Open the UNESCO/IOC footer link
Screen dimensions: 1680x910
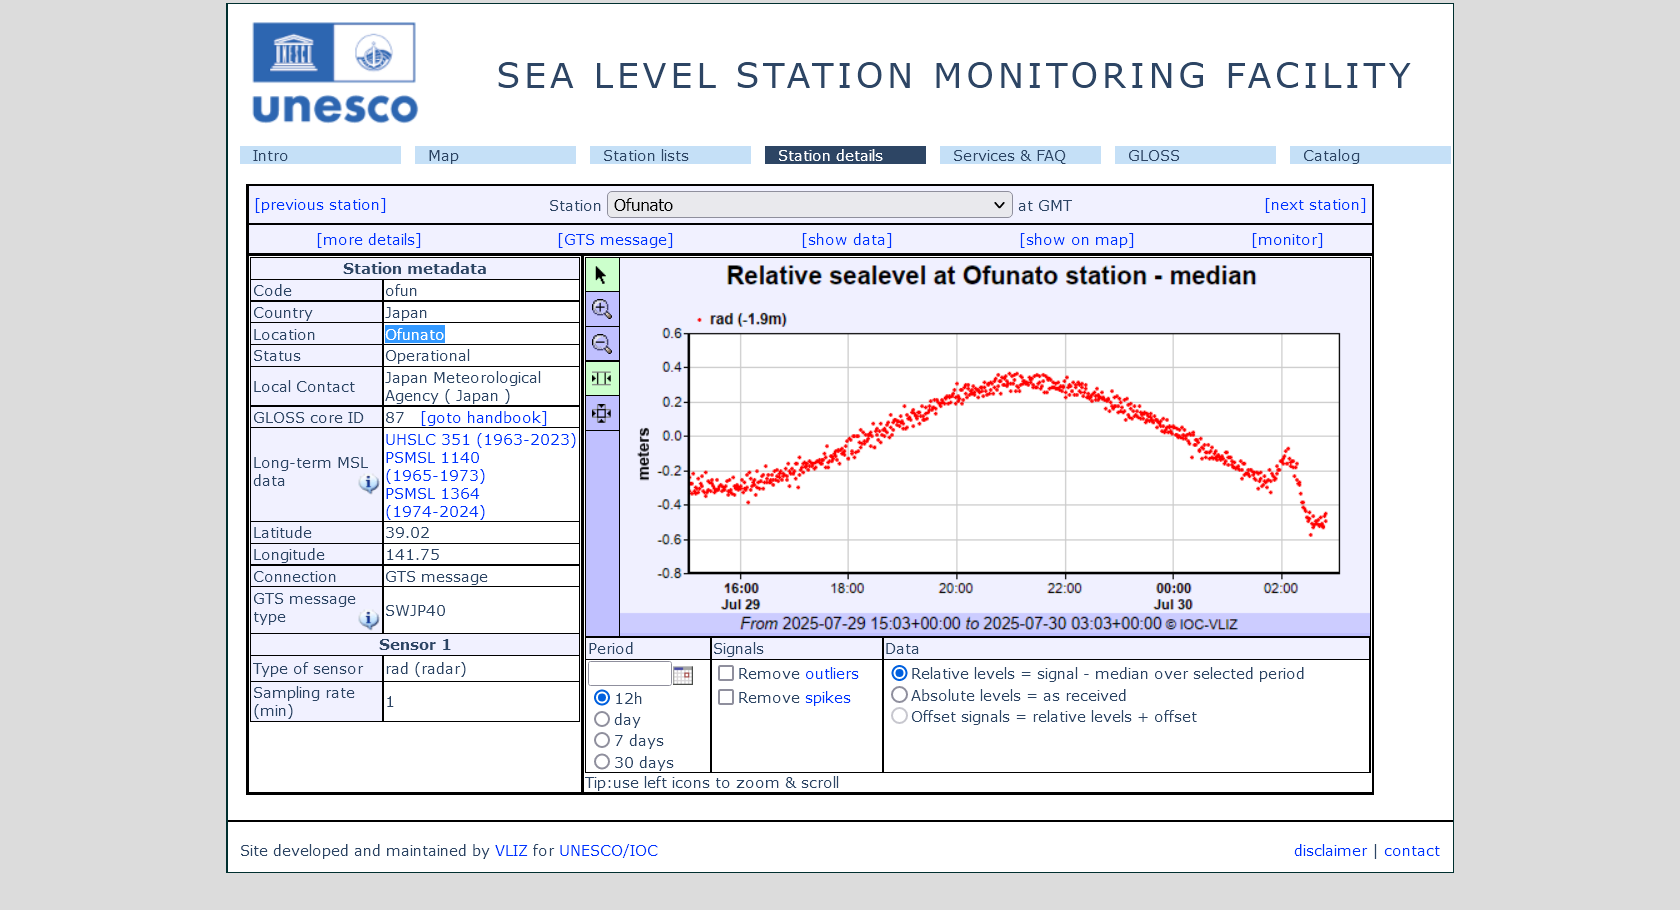coord(608,851)
